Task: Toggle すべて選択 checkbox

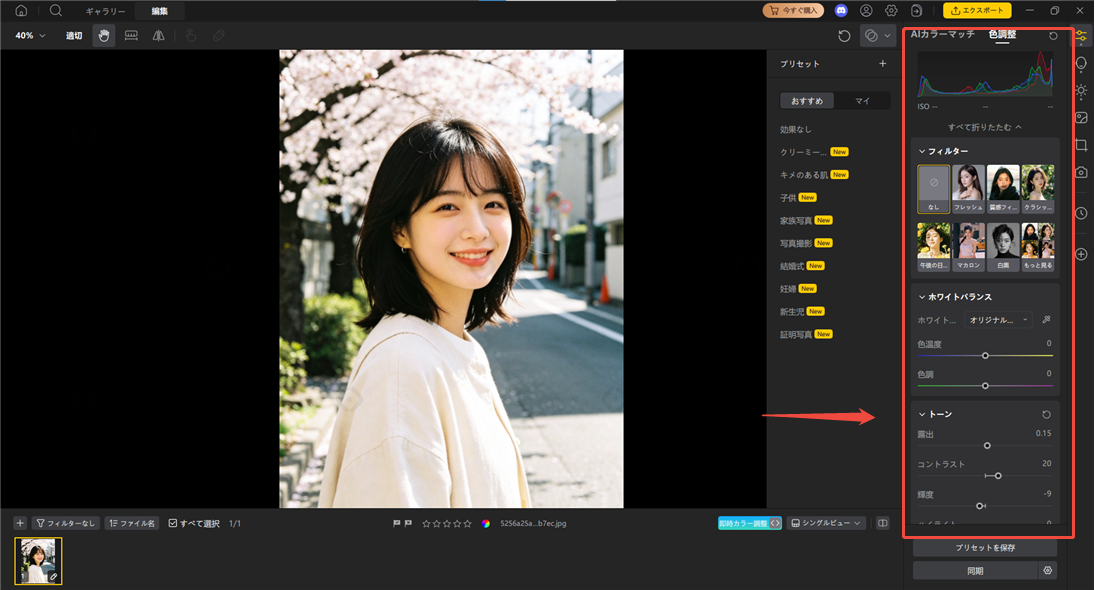Action: pos(172,523)
